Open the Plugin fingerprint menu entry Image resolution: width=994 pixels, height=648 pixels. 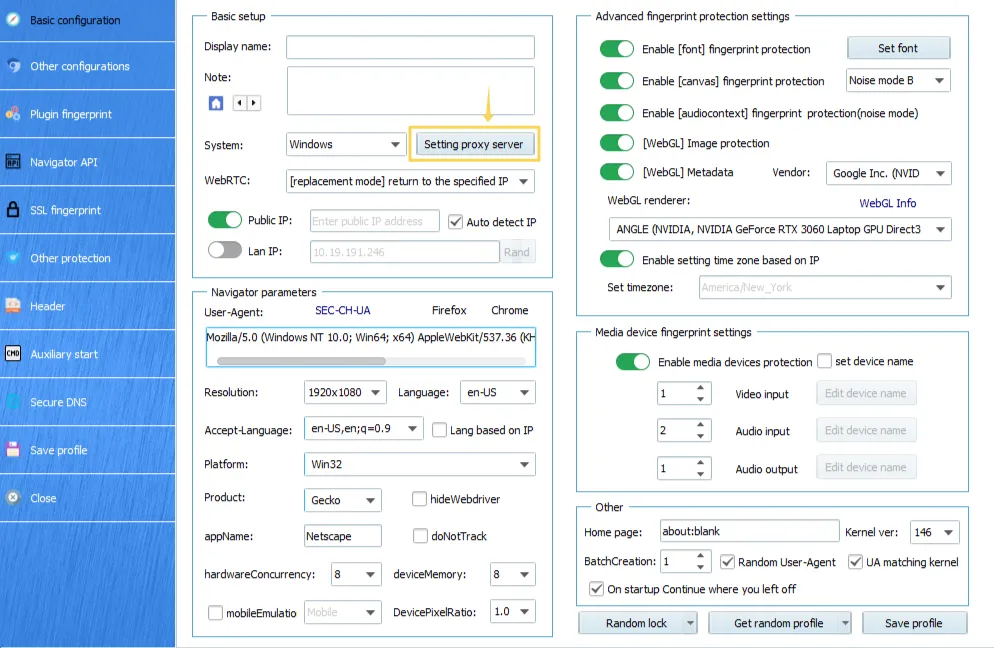click(x=87, y=114)
